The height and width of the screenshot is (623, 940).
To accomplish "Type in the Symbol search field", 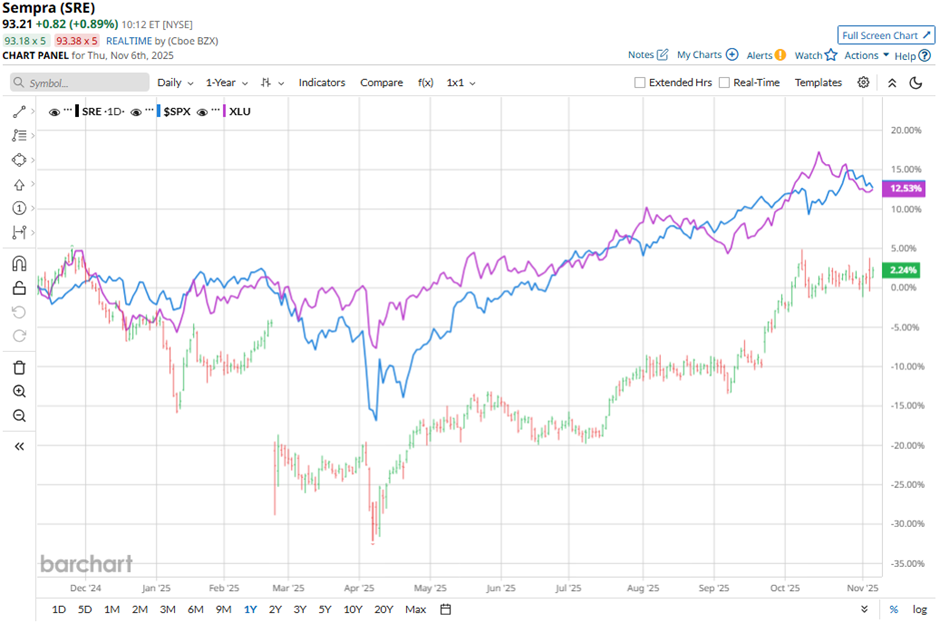I will tap(80, 83).
